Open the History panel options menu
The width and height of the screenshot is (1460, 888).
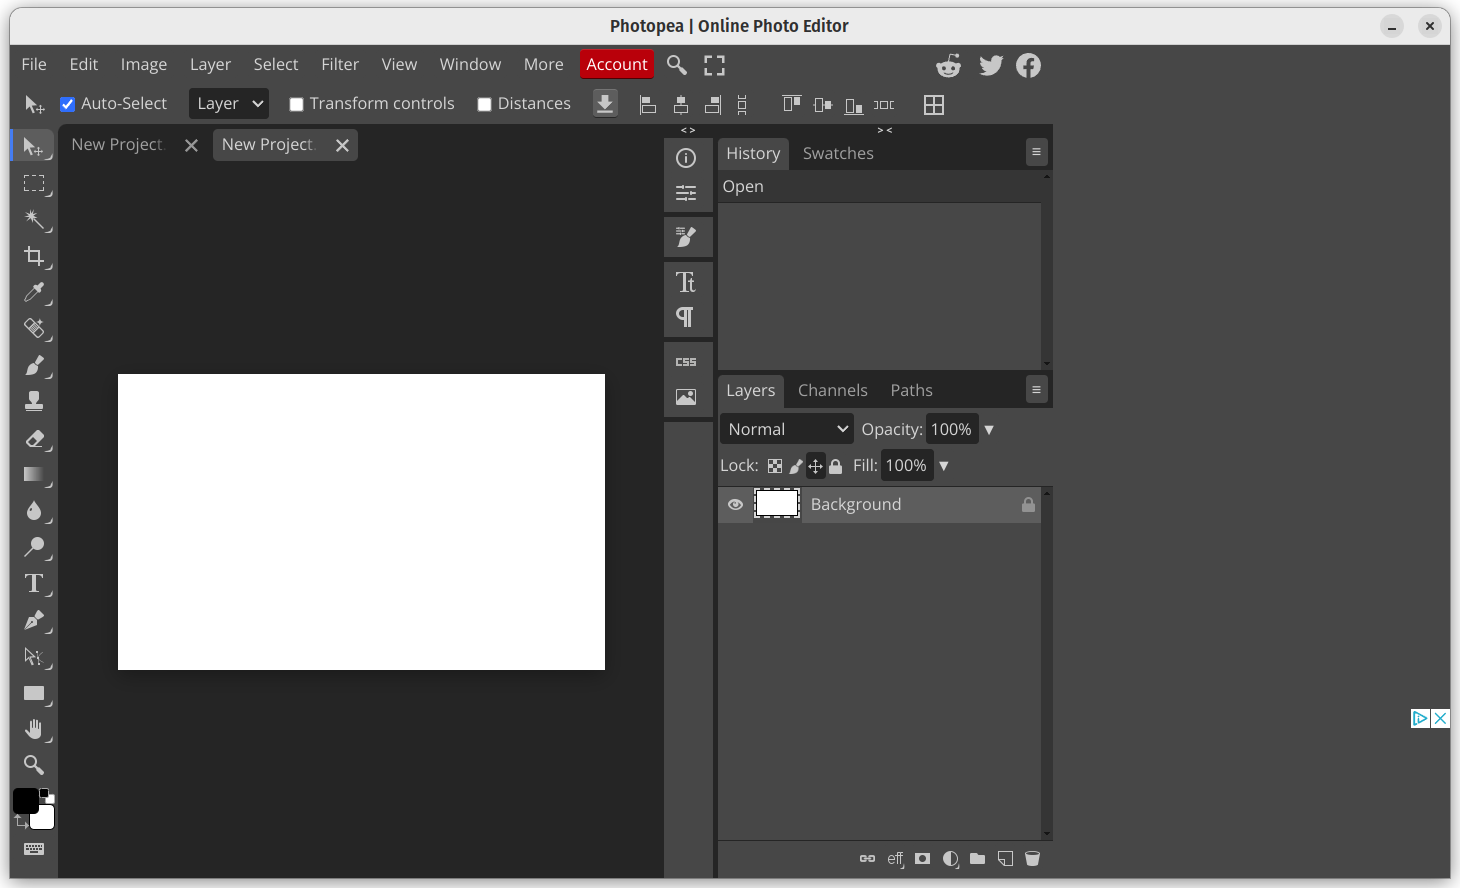tap(1036, 152)
